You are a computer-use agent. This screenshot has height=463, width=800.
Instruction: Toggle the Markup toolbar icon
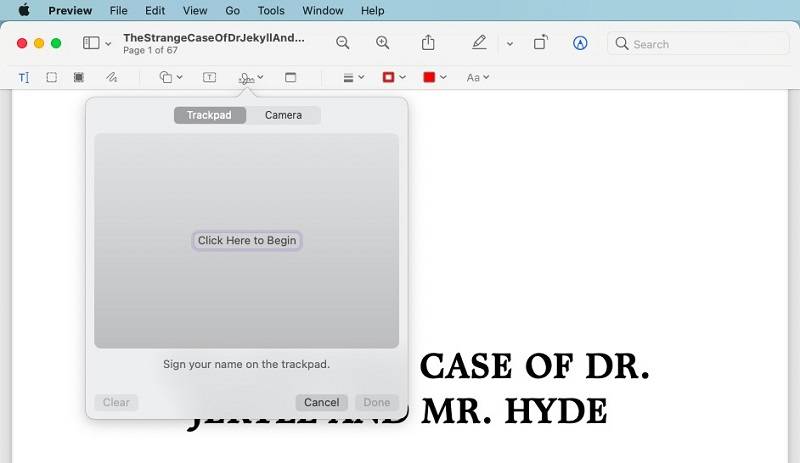coord(580,43)
